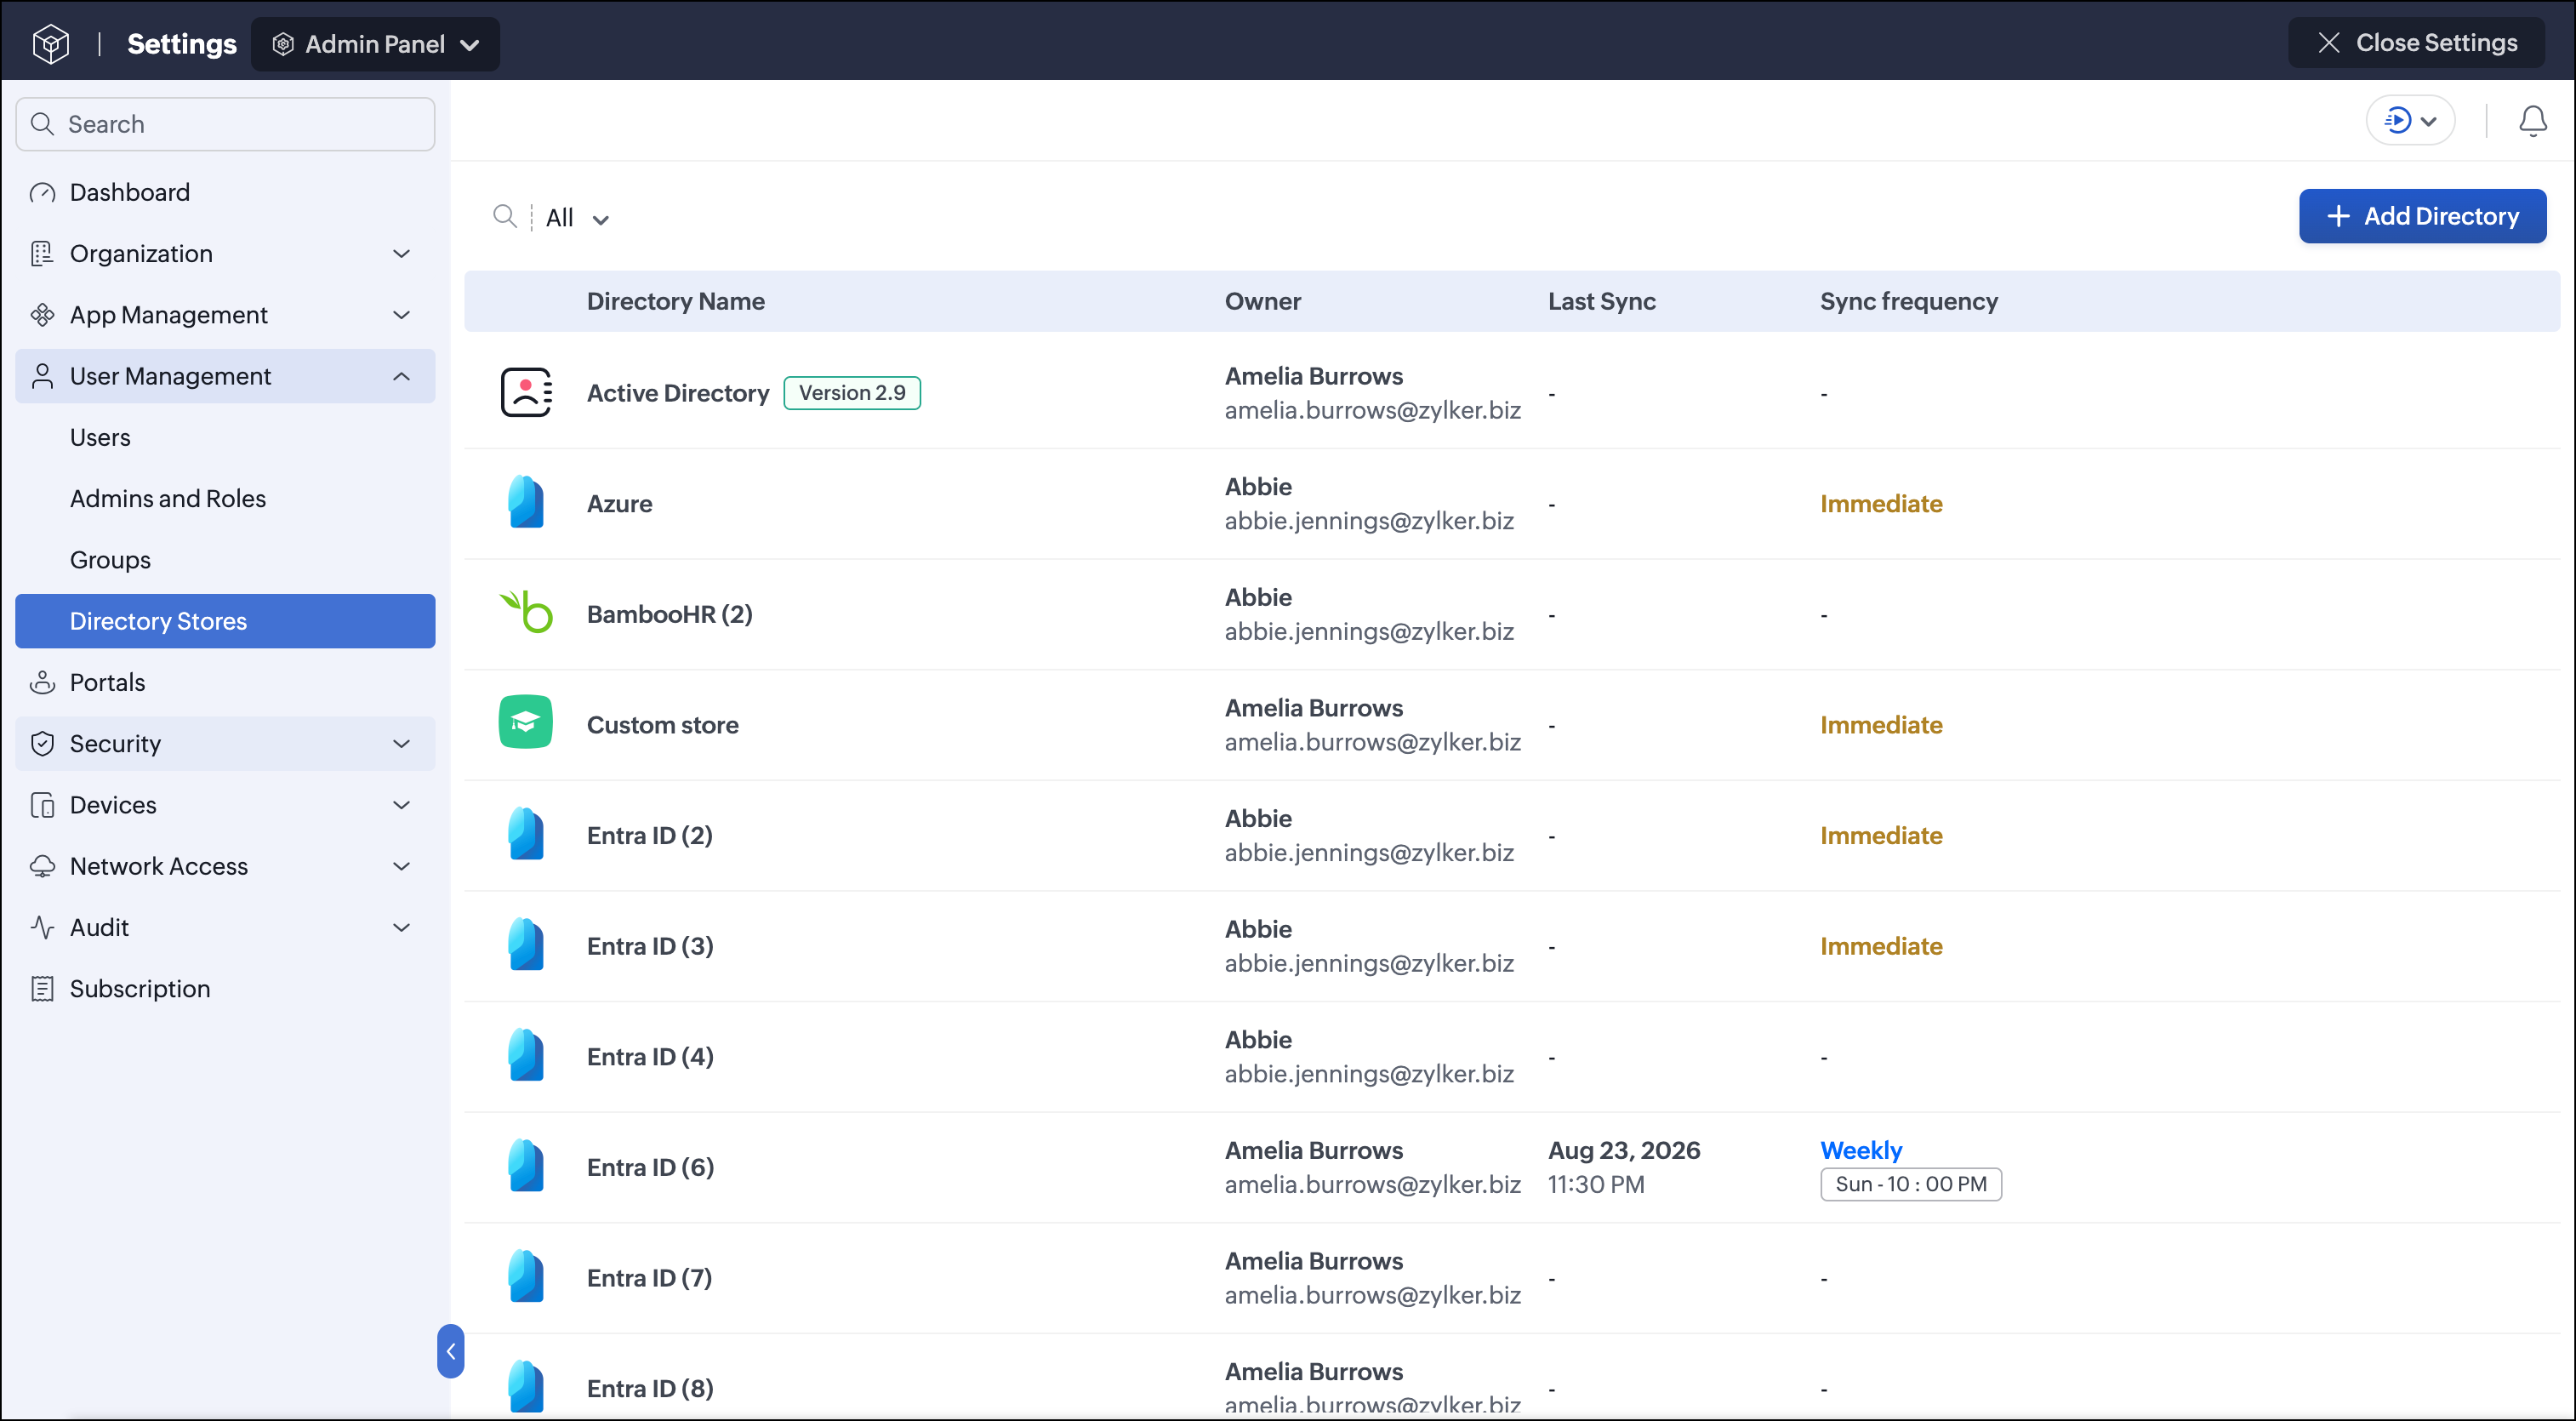Click into the sidebar Search field
This screenshot has height=1421, width=2576.
coord(225,124)
